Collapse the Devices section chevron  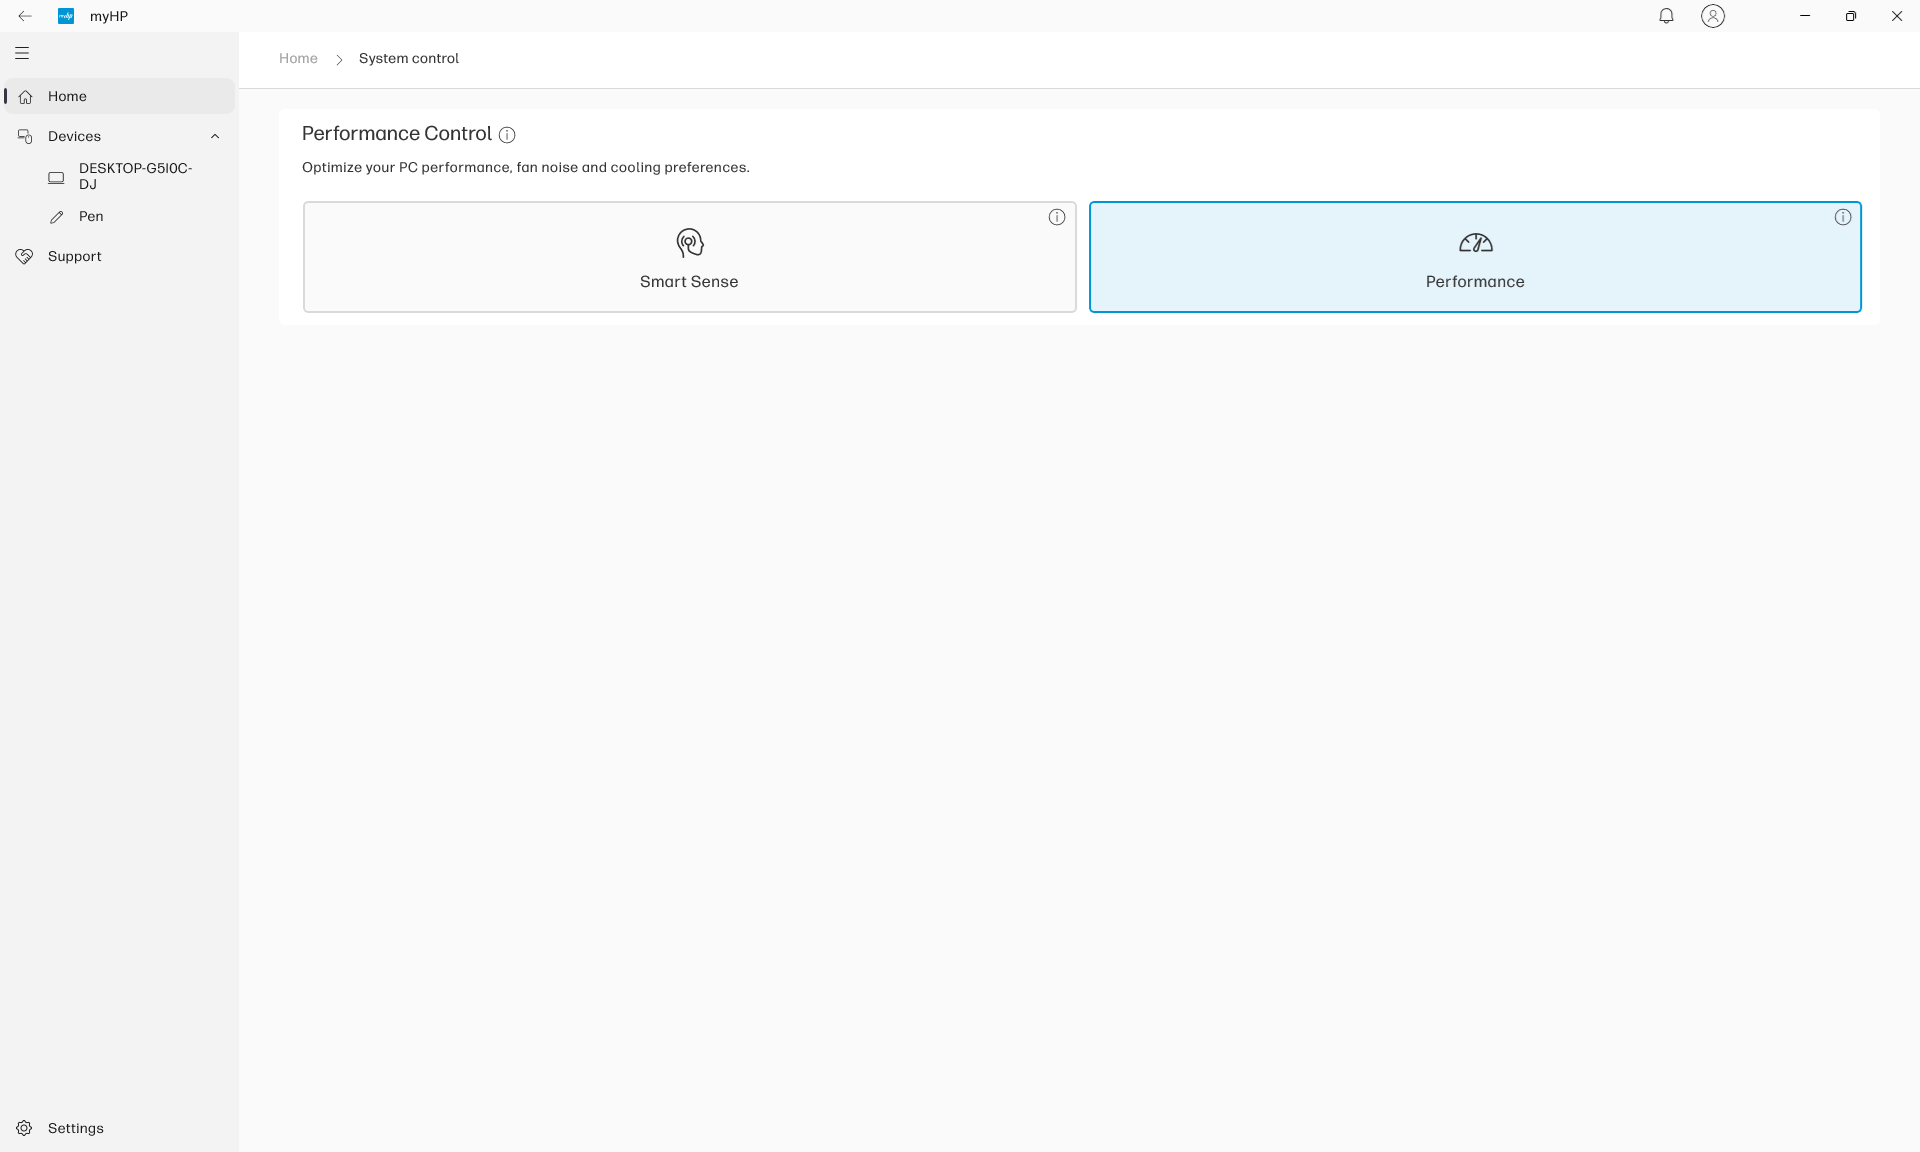pos(215,136)
